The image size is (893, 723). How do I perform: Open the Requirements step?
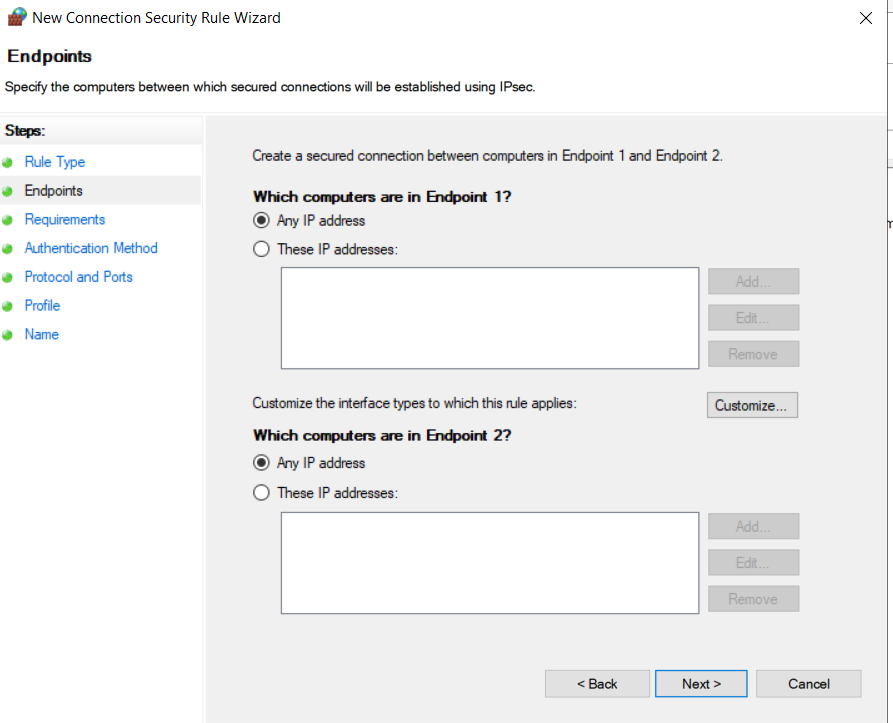(65, 220)
